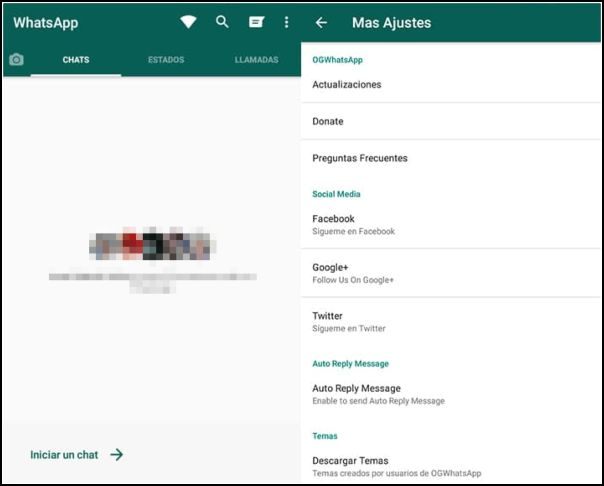Switch to the CHATS tab
The height and width of the screenshot is (486, 604).
(x=76, y=60)
